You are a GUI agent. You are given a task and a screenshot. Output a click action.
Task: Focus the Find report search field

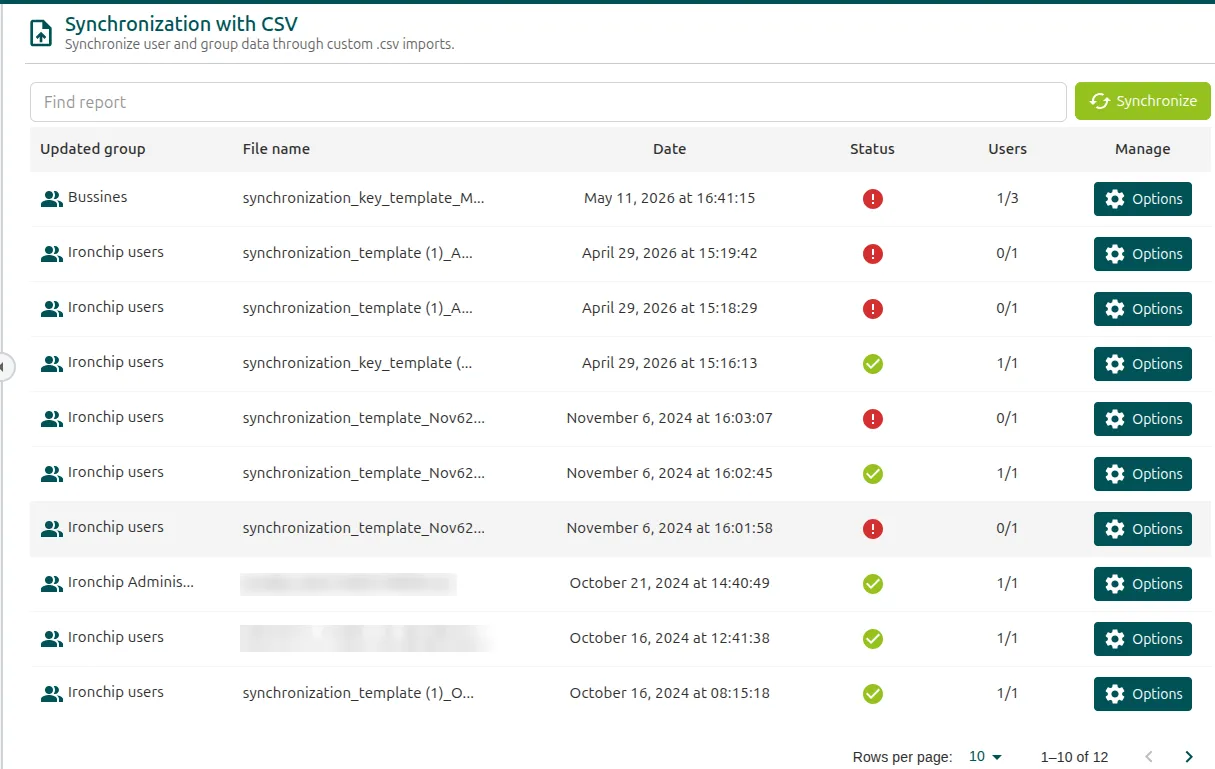click(548, 102)
